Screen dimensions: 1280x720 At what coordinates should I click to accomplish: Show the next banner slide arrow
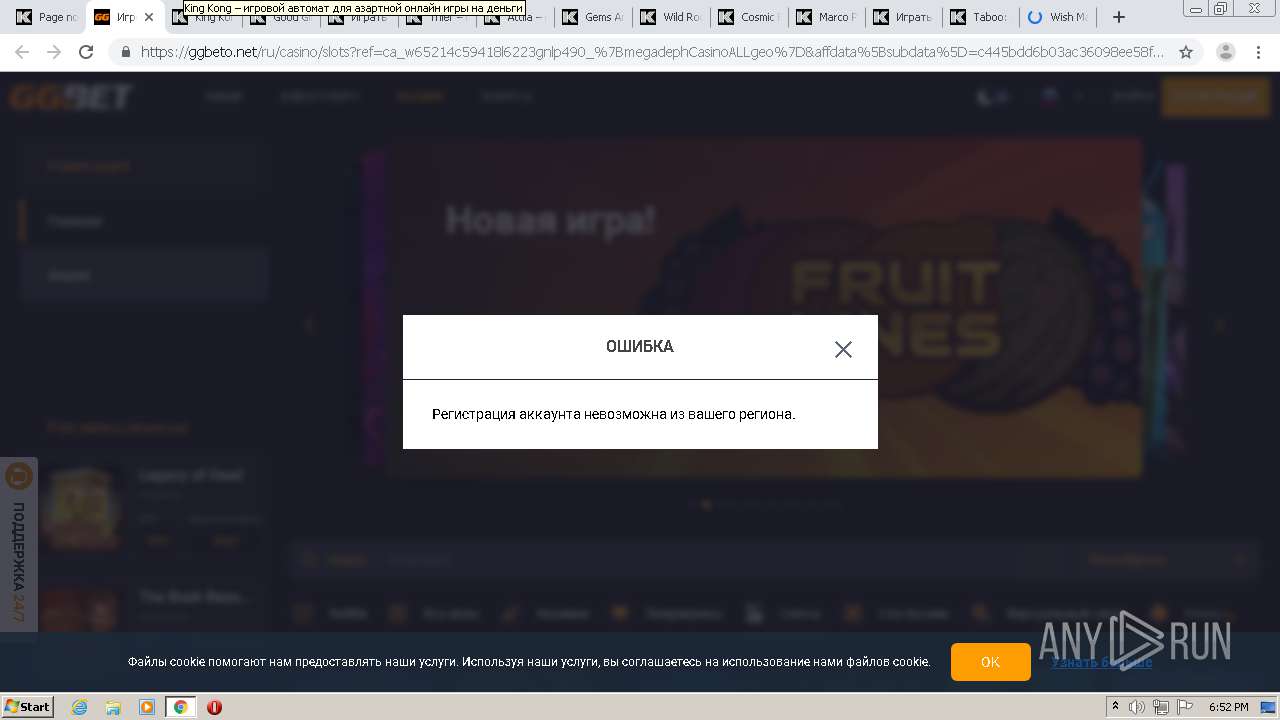(x=1219, y=324)
